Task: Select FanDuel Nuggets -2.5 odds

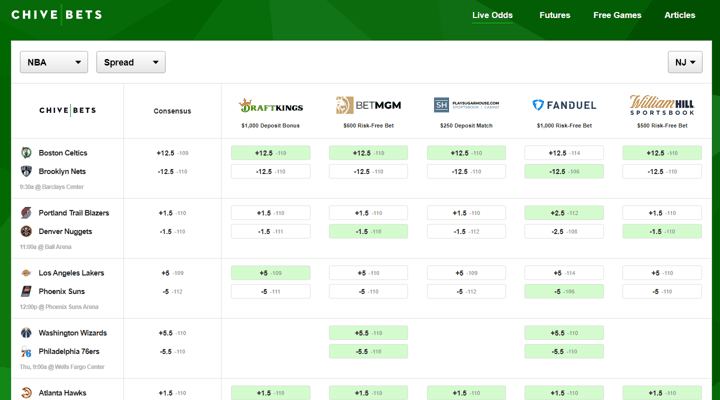Action: pyautogui.click(x=564, y=231)
